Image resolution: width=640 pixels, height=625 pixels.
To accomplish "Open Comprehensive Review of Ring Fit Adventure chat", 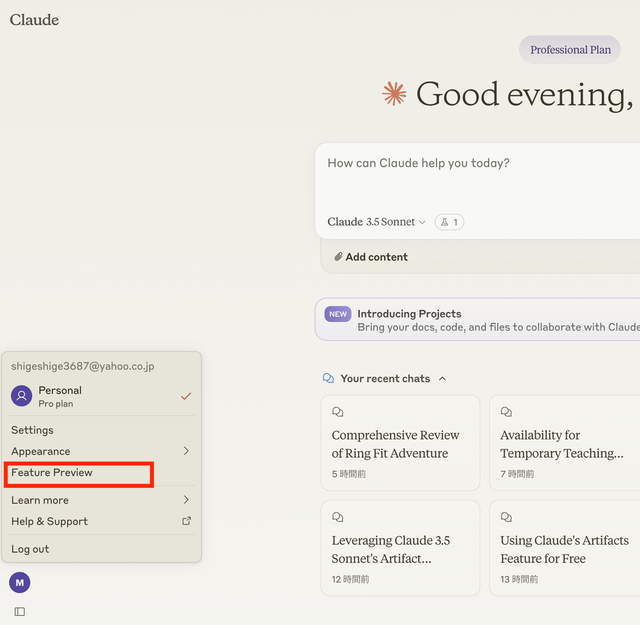I will pos(400,443).
